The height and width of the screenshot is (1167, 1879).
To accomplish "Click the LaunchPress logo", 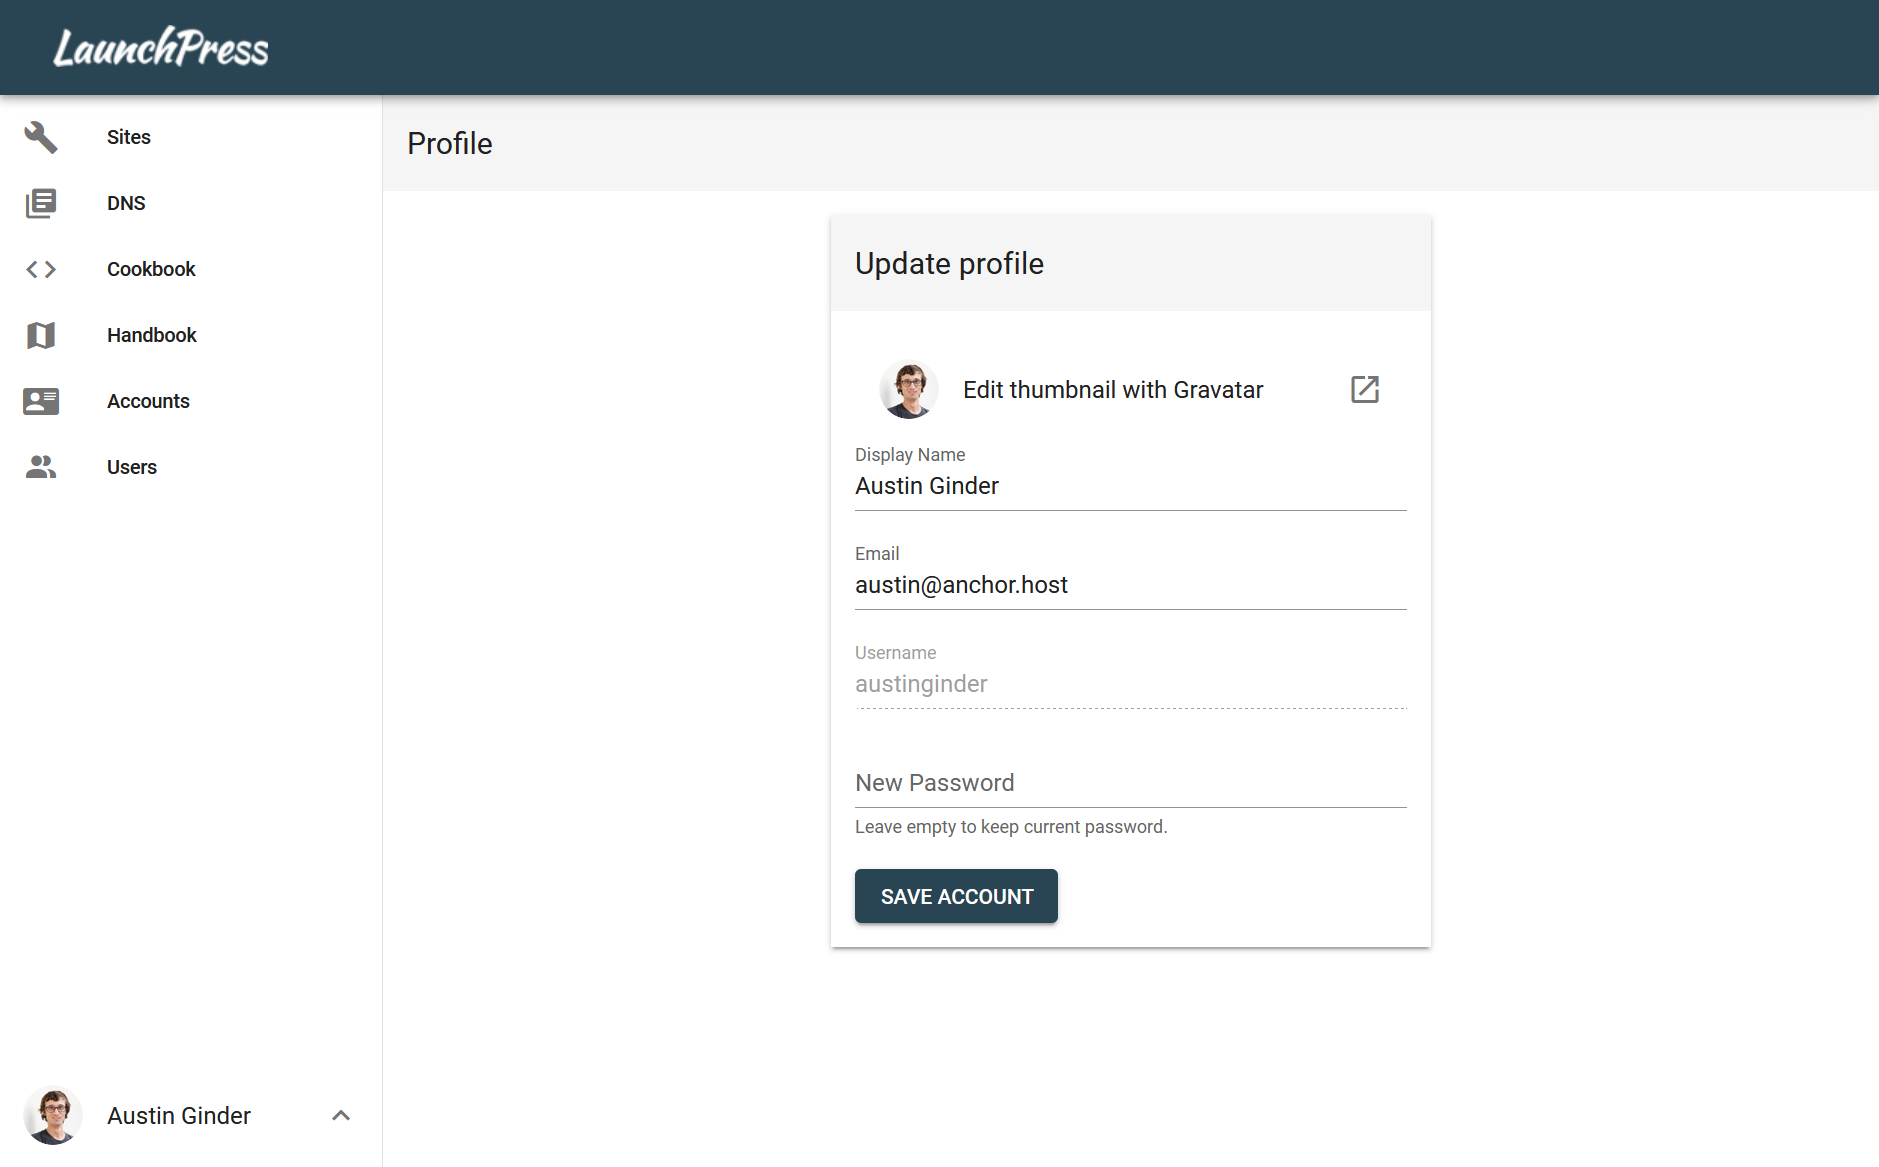I will (x=161, y=47).
